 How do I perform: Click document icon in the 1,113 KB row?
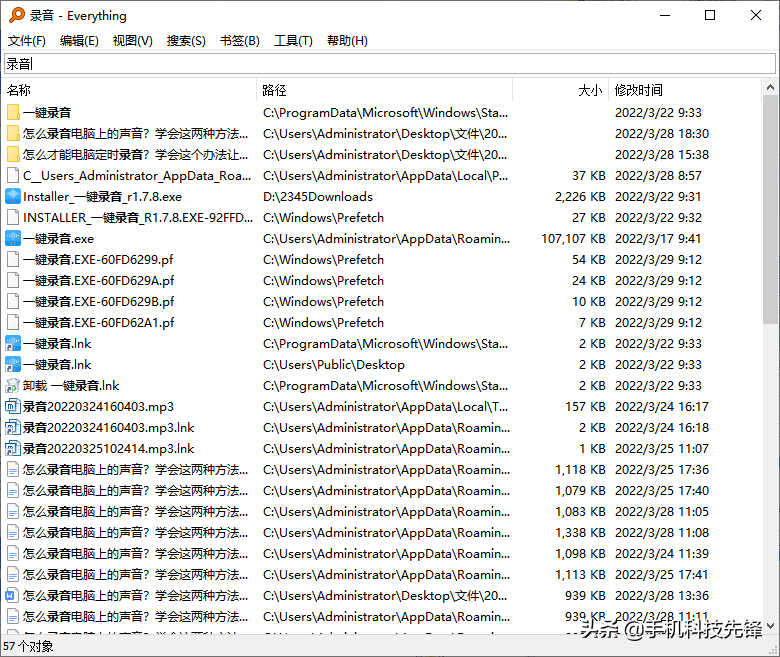pyautogui.click(x=13, y=574)
